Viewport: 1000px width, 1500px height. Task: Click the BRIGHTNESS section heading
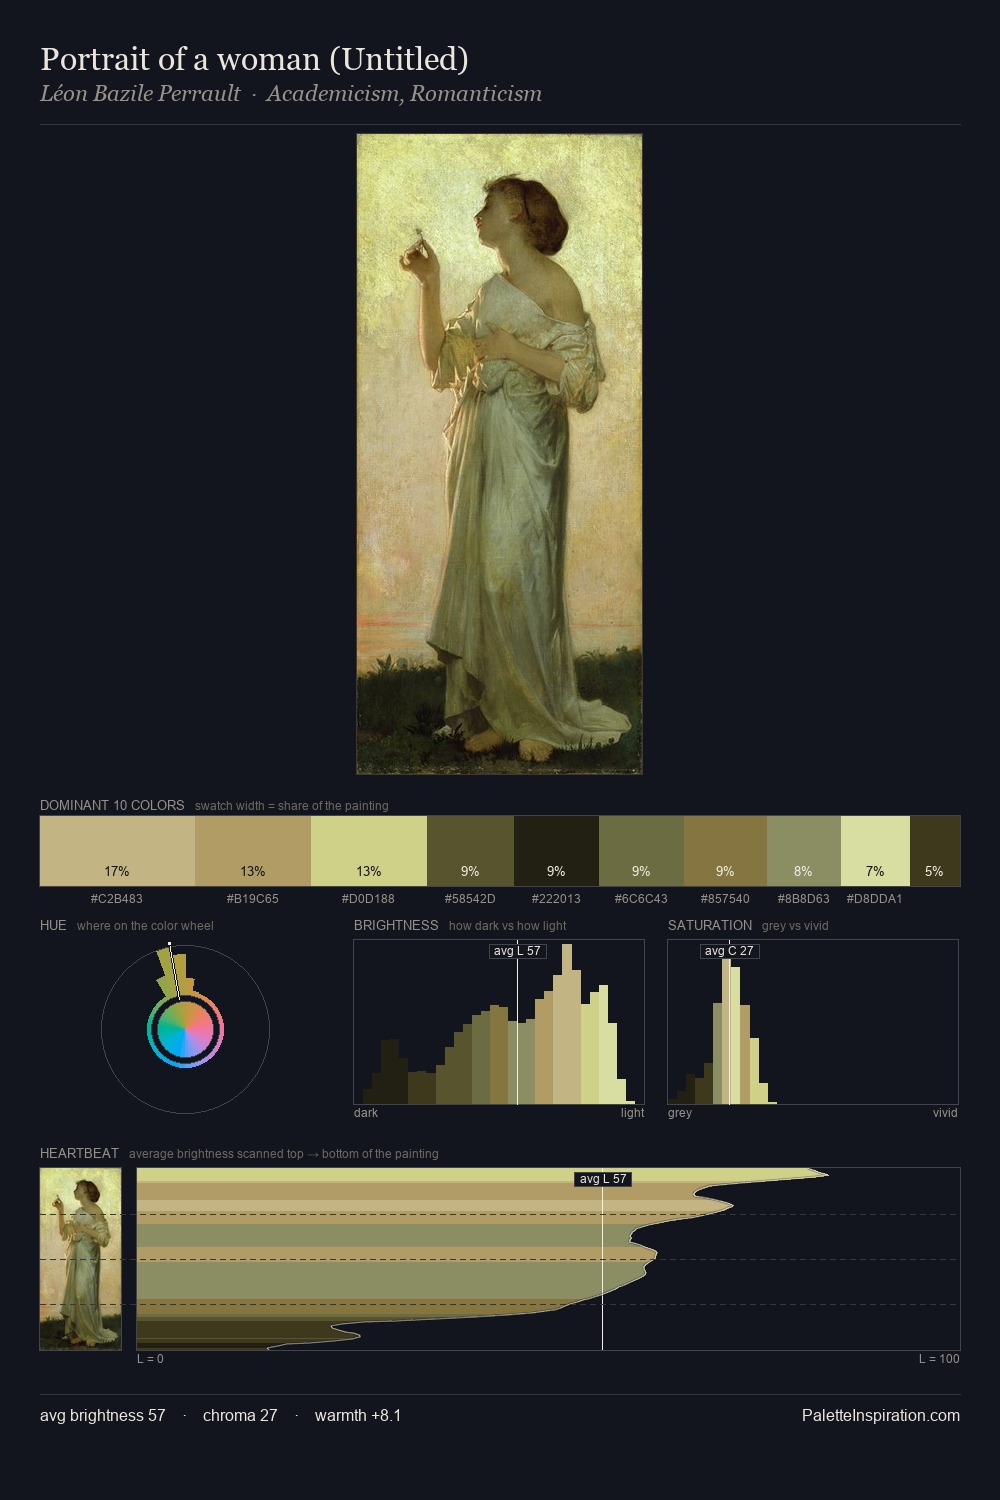[x=396, y=925]
